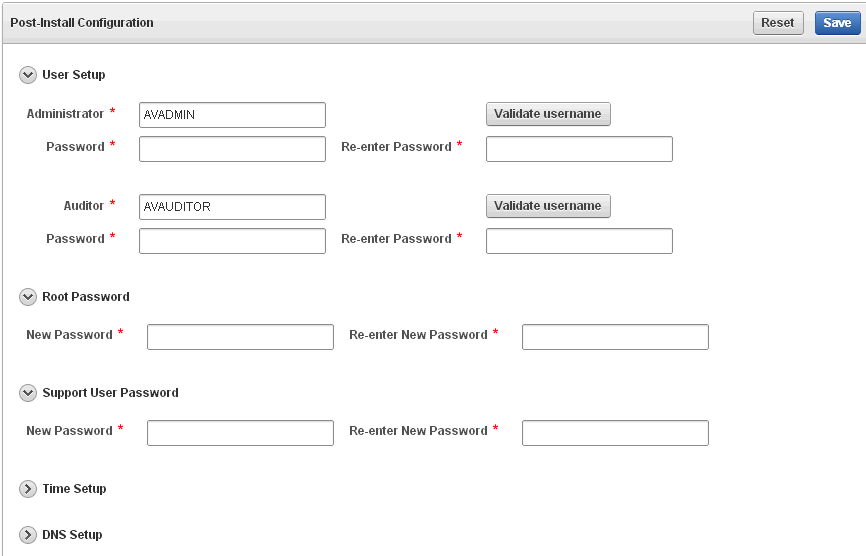Collapse the User Setup section
866x556 pixels.
pyautogui.click(x=28, y=75)
